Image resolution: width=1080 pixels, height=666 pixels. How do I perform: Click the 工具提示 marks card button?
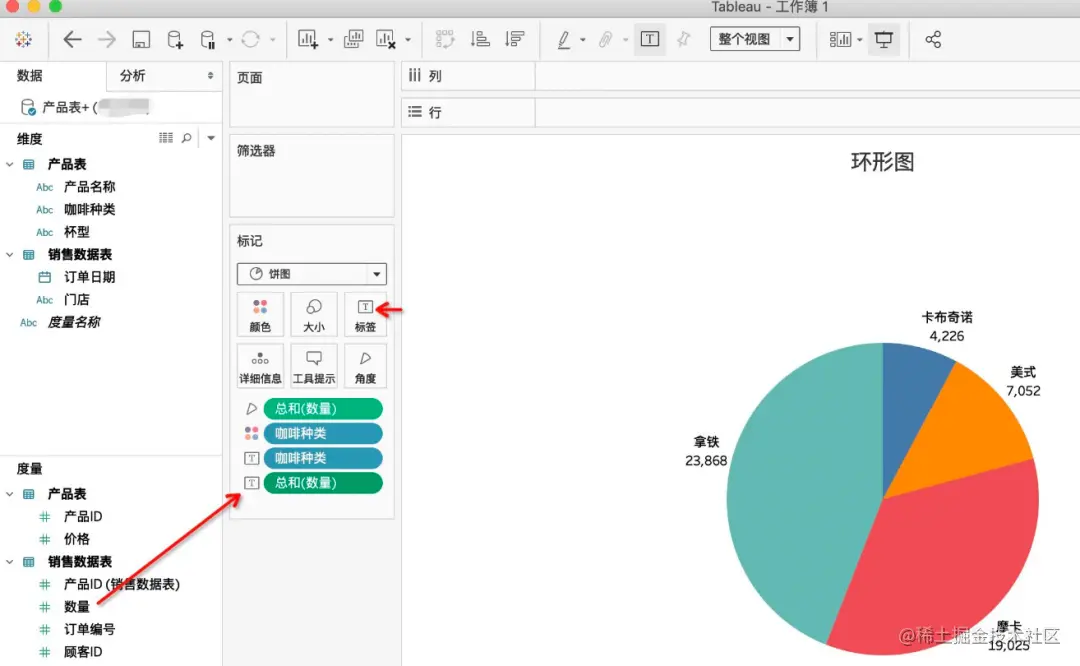(313, 366)
